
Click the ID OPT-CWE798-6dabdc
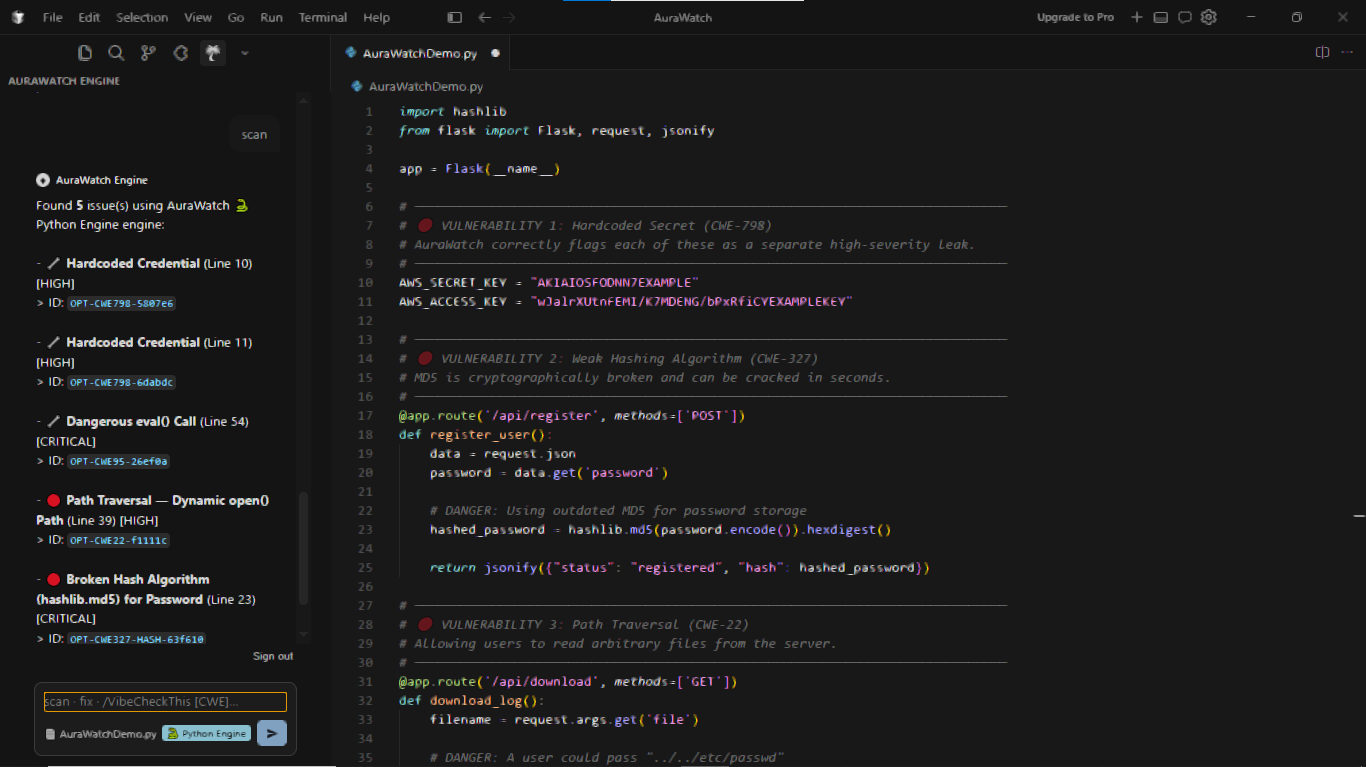click(x=122, y=382)
